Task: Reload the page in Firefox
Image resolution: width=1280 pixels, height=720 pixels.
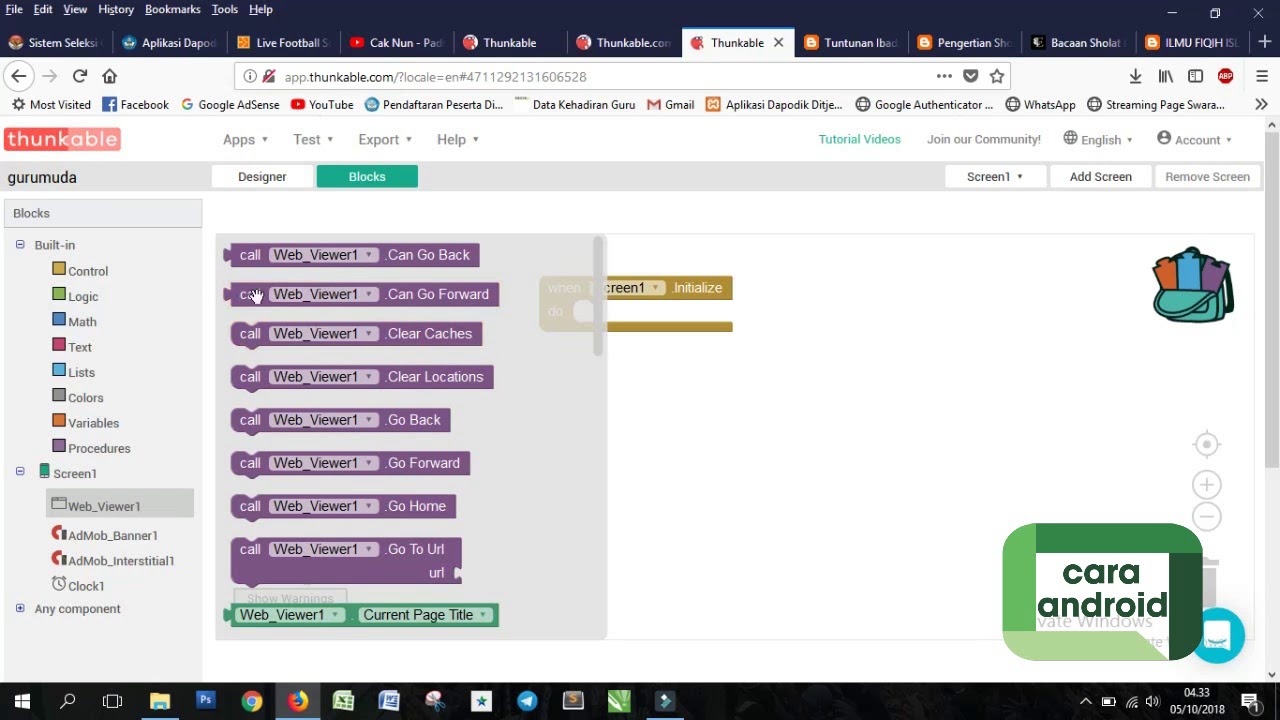Action: click(x=80, y=76)
